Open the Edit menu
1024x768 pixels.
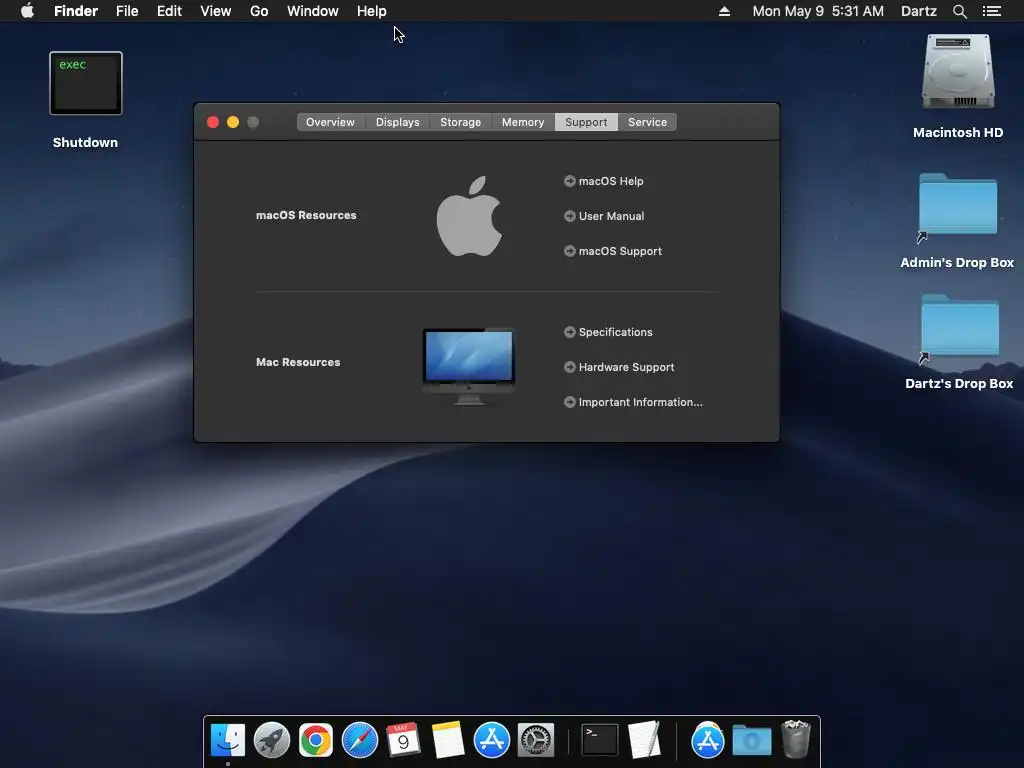169,11
